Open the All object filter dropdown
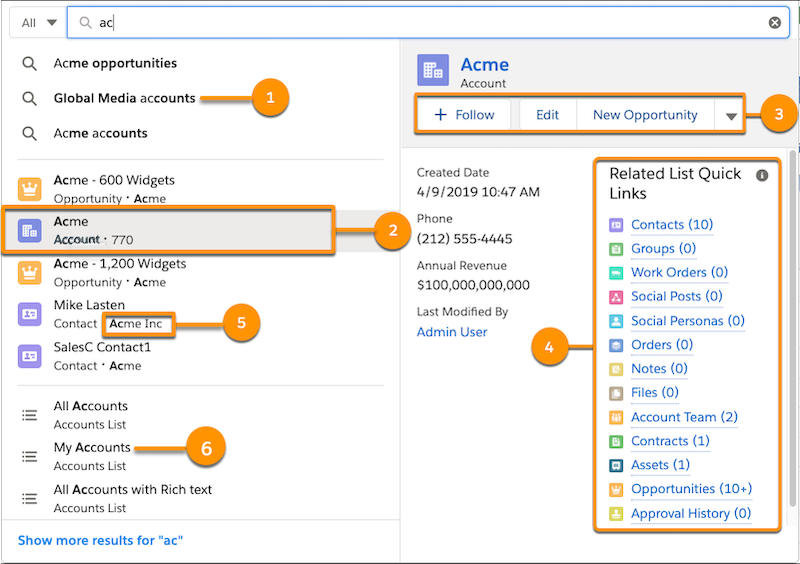Image resolution: width=800 pixels, height=564 pixels. pos(39,23)
